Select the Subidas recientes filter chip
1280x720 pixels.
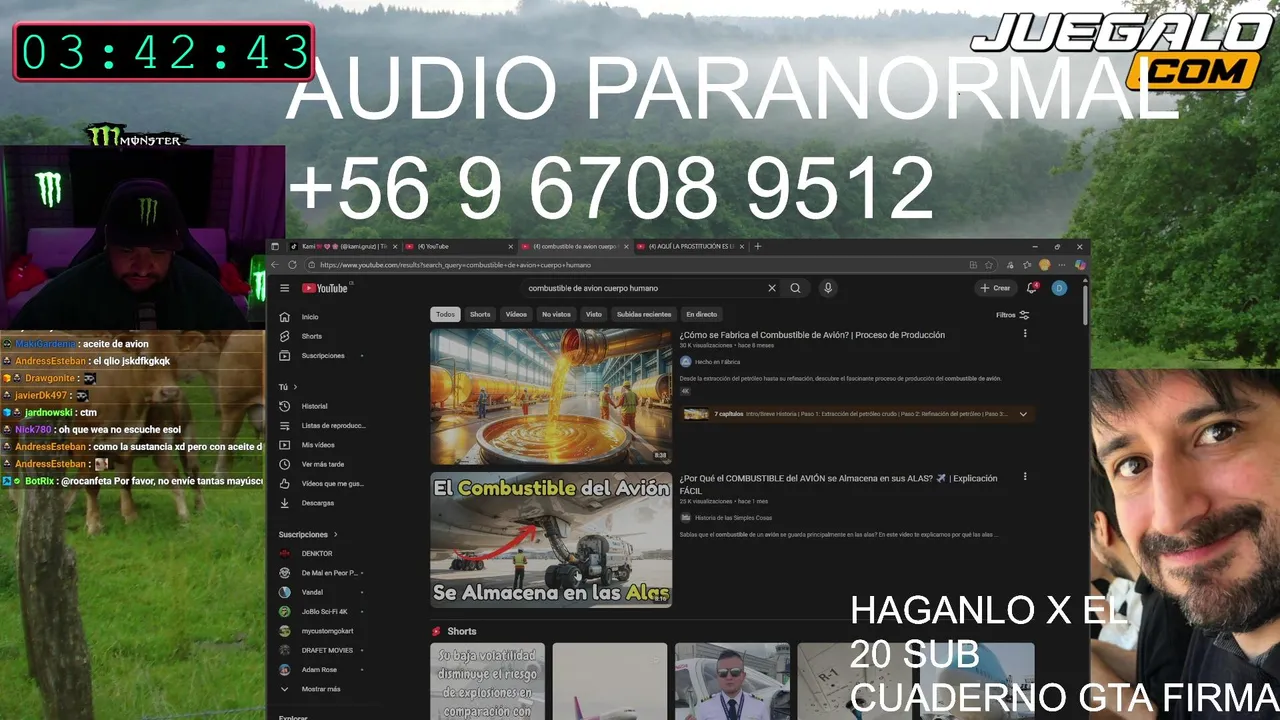(x=644, y=314)
